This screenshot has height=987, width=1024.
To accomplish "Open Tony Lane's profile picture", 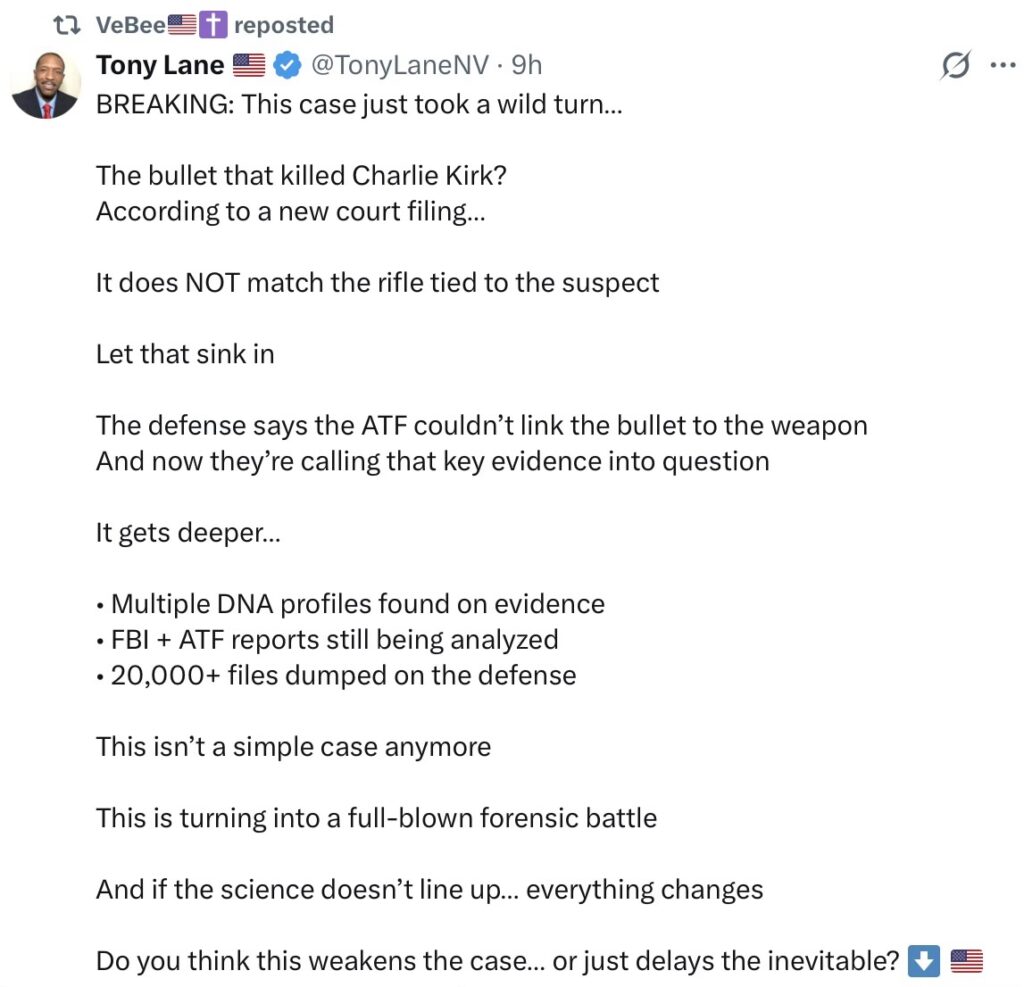I will [46, 86].
